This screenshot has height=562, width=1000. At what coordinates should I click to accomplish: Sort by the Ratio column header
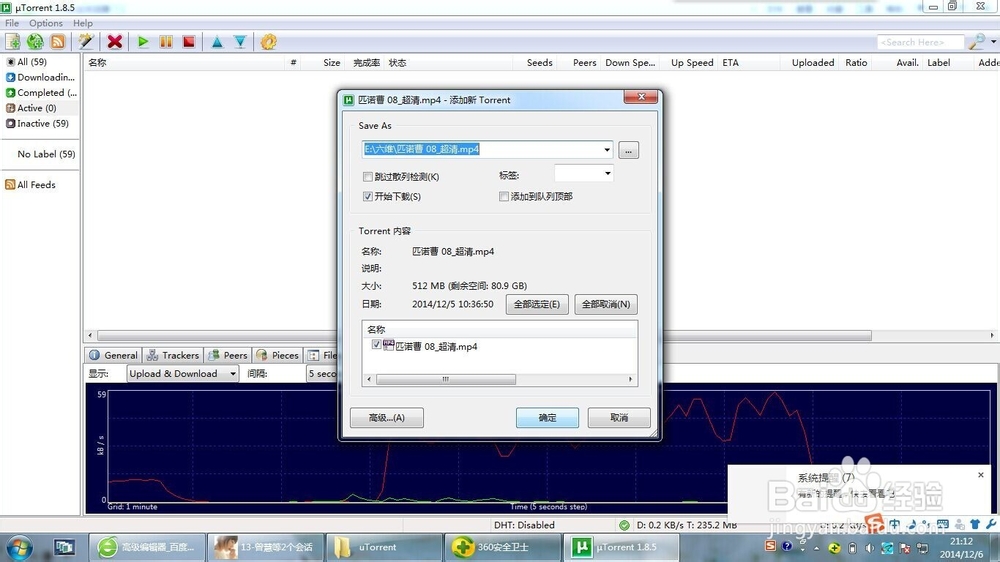[856, 63]
